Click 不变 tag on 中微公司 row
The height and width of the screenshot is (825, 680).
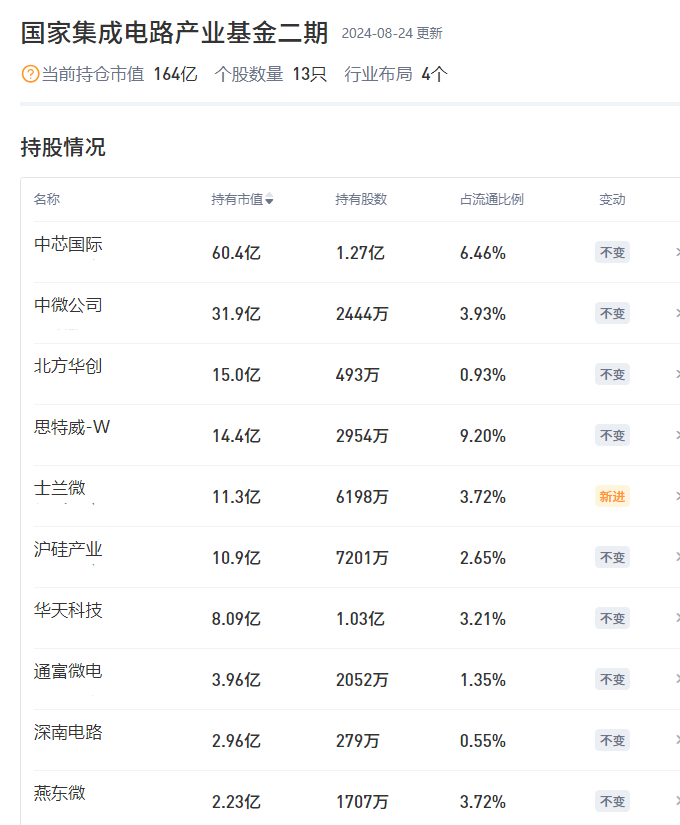click(612, 314)
